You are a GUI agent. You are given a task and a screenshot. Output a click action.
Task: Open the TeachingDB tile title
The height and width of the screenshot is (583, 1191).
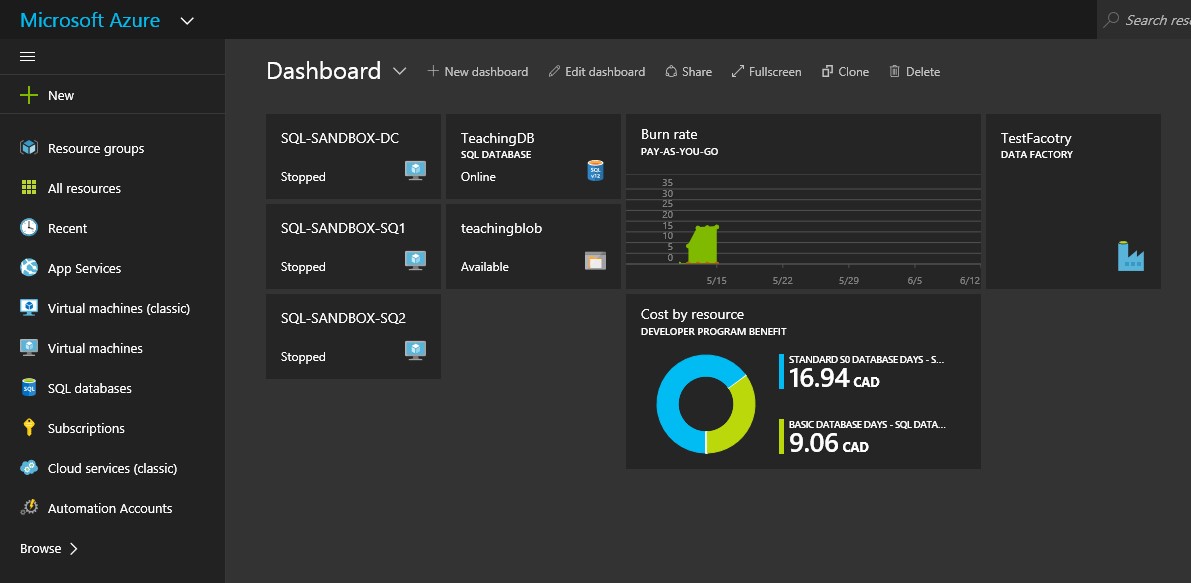[498, 138]
